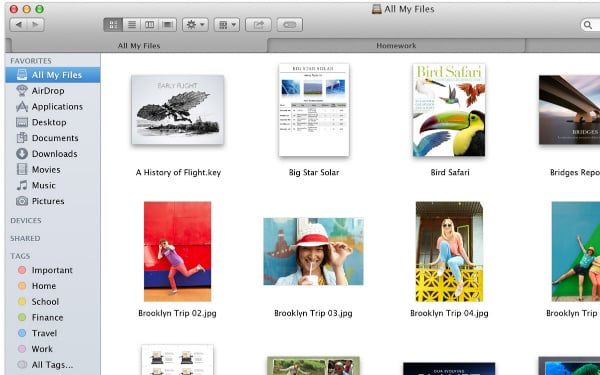Open AirDrop in the sidebar
Viewport: 600px width, 375px height.
coord(53,91)
